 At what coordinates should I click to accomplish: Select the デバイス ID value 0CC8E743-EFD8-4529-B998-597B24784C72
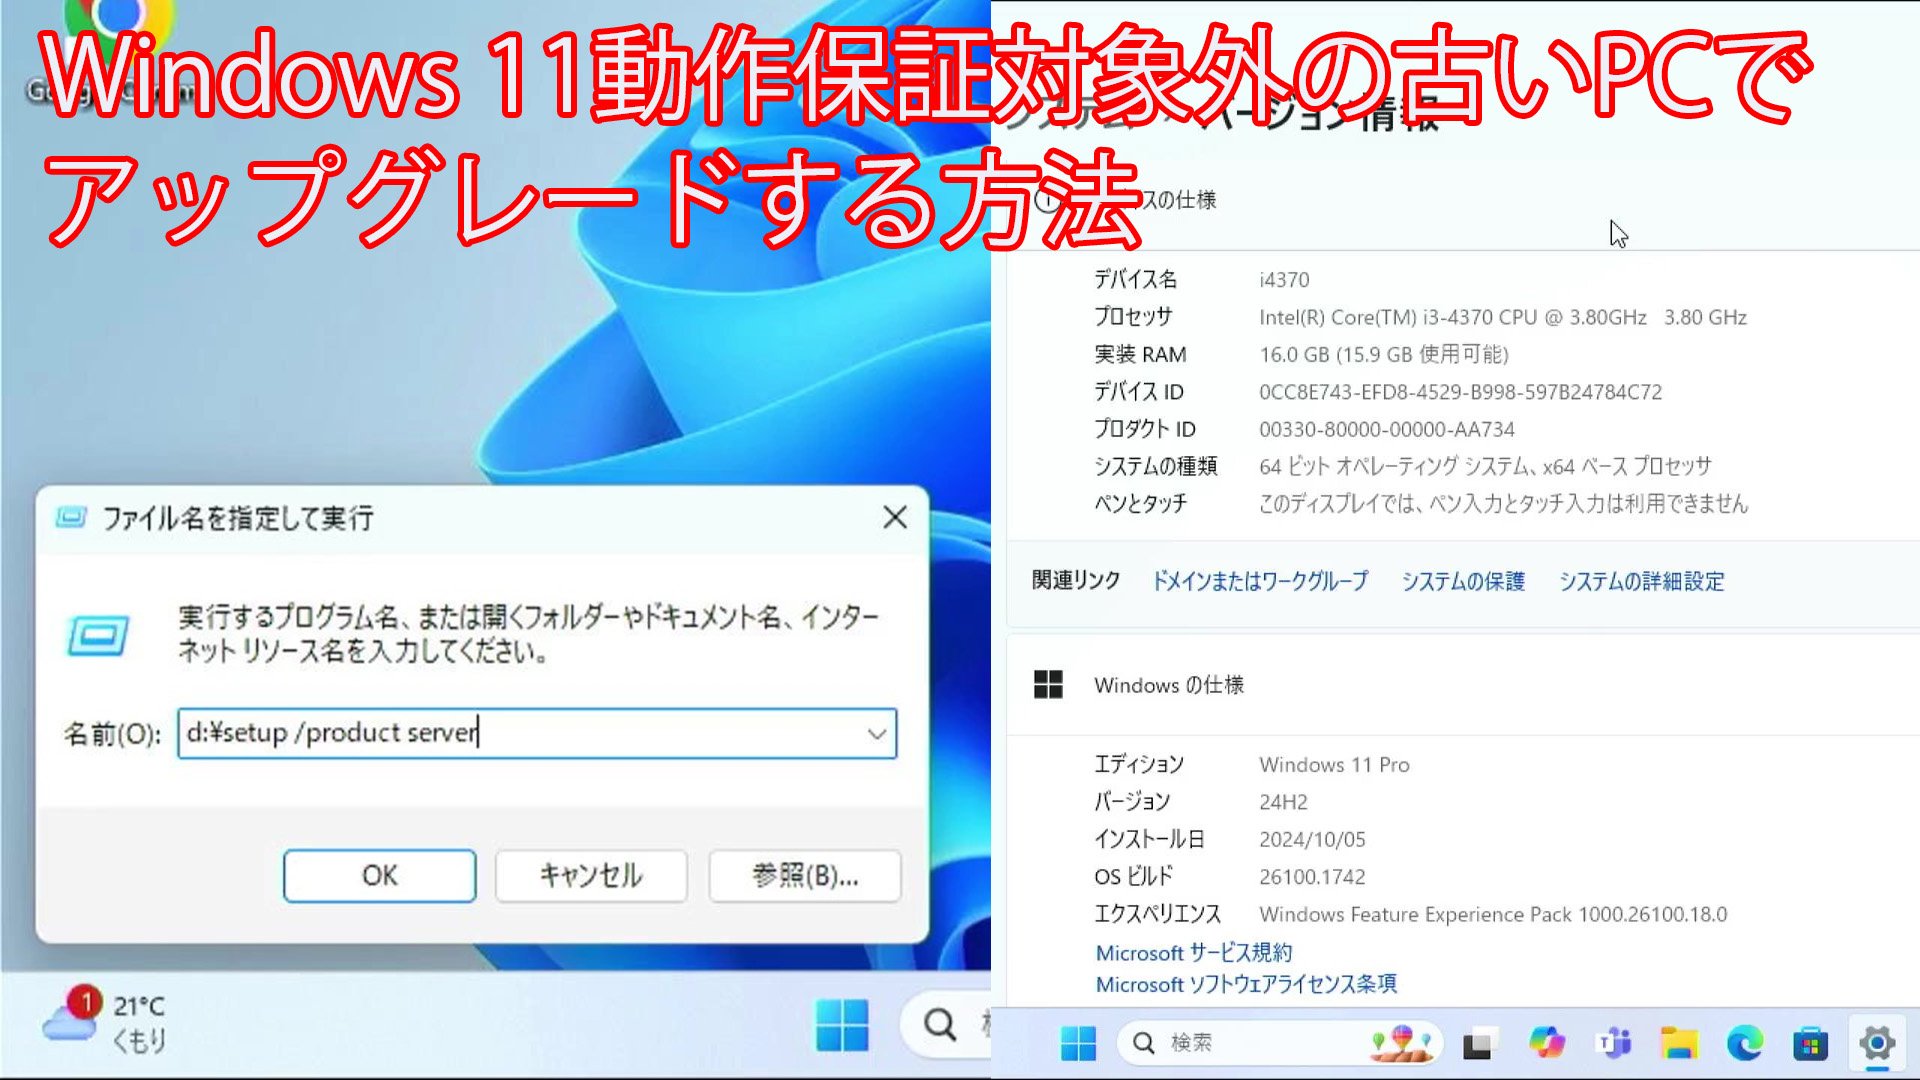click(1461, 392)
